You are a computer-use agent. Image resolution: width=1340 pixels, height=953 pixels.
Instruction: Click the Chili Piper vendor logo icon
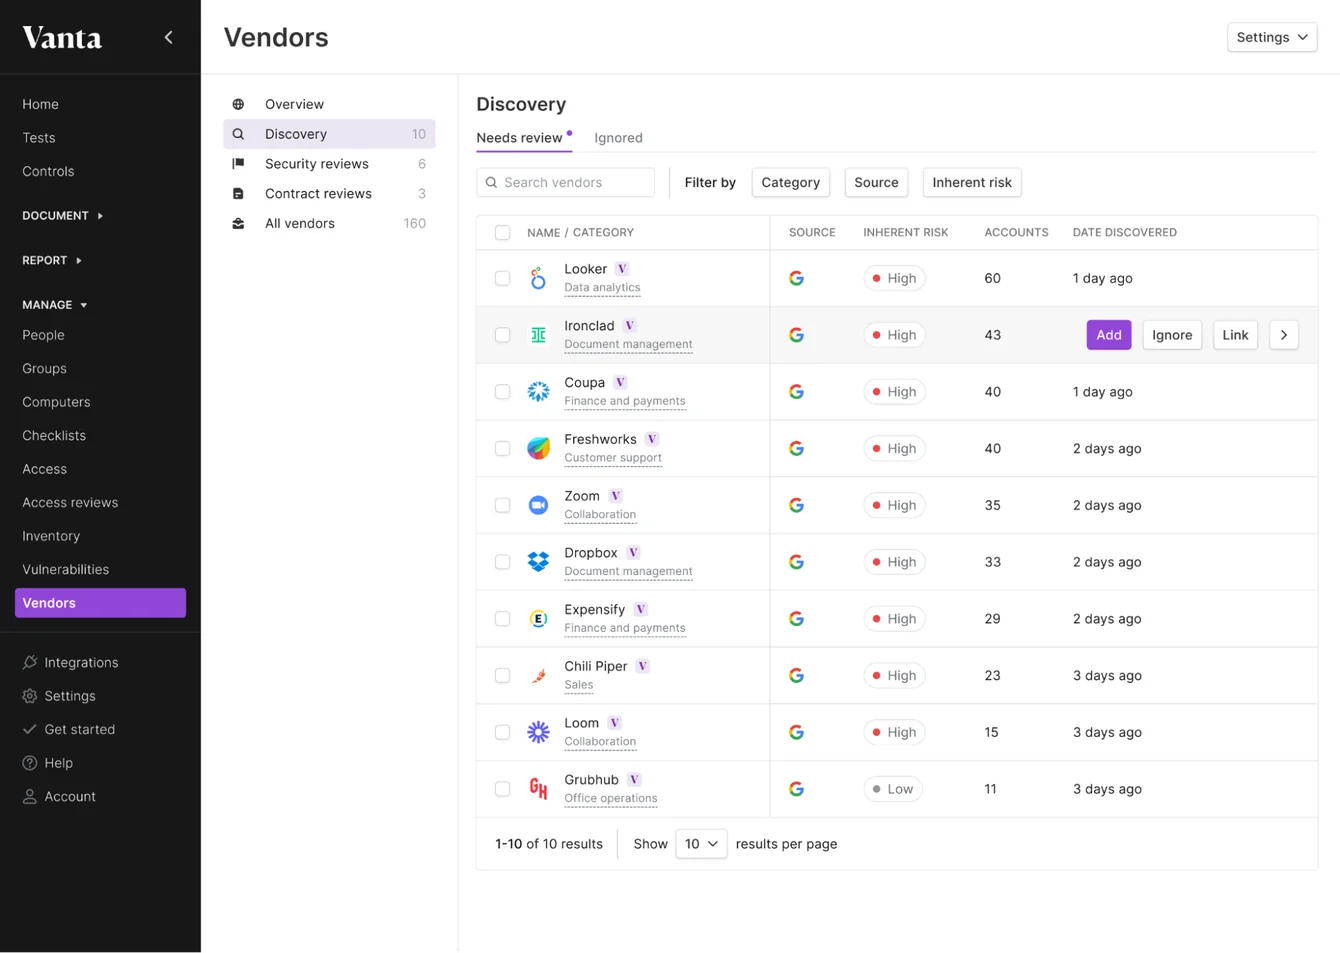pyautogui.click(x=538, y=676)
